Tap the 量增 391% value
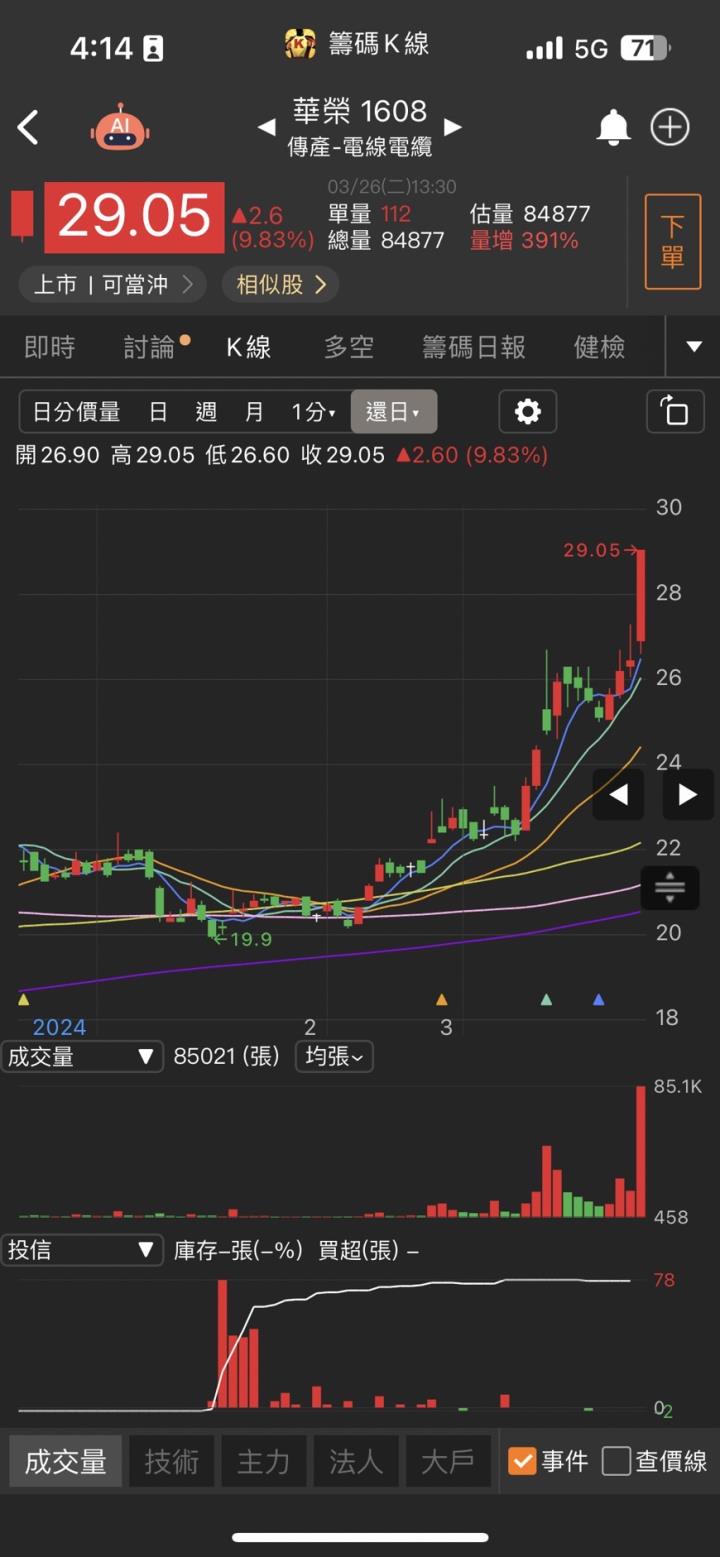720x1557 pixels. (524, 240)
